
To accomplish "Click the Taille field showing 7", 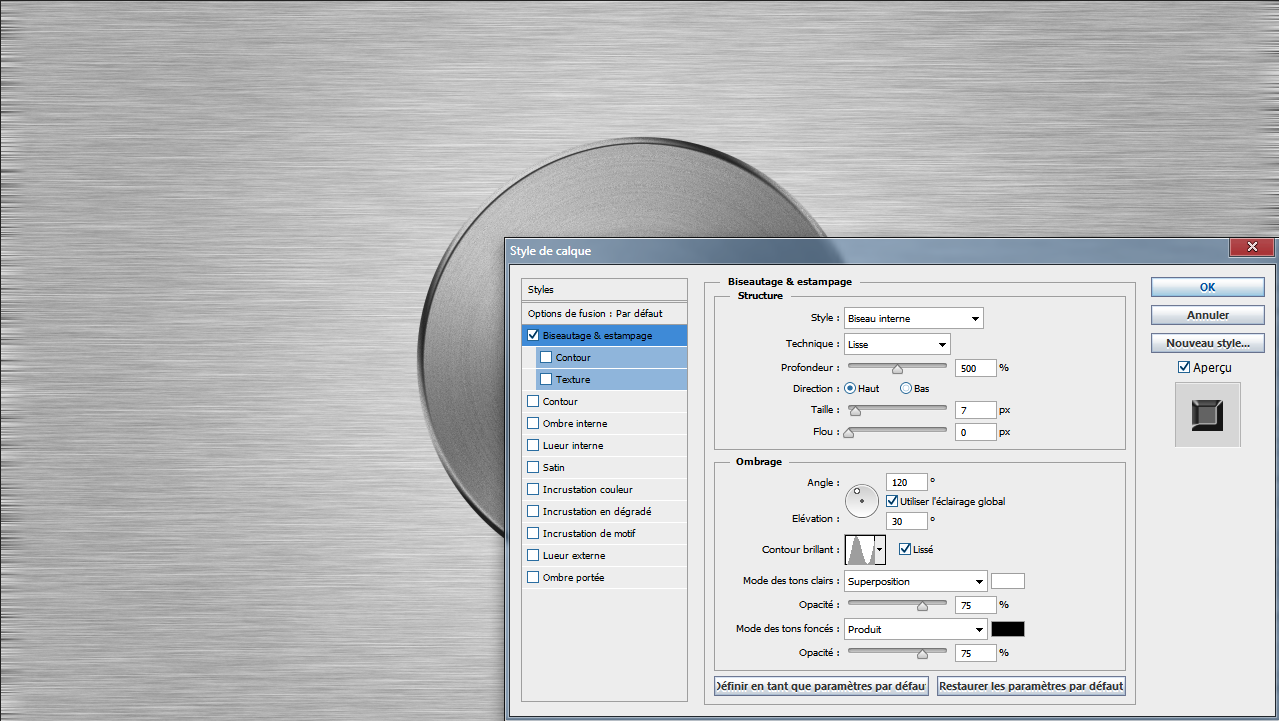I will 976,410.
